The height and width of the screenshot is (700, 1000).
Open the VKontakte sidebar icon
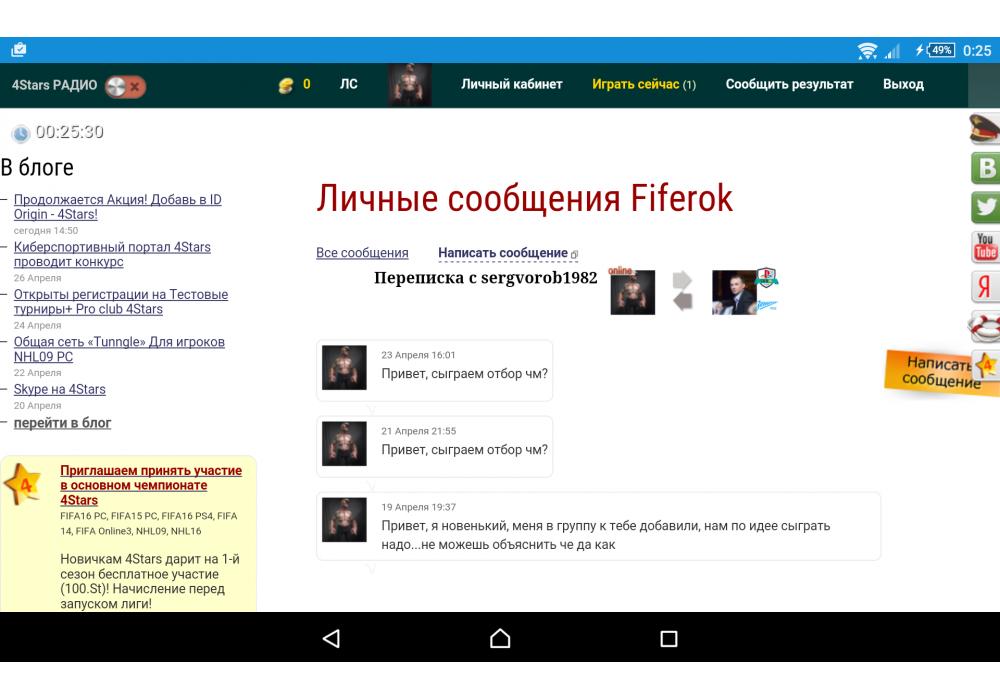click(x=986, y=167)
